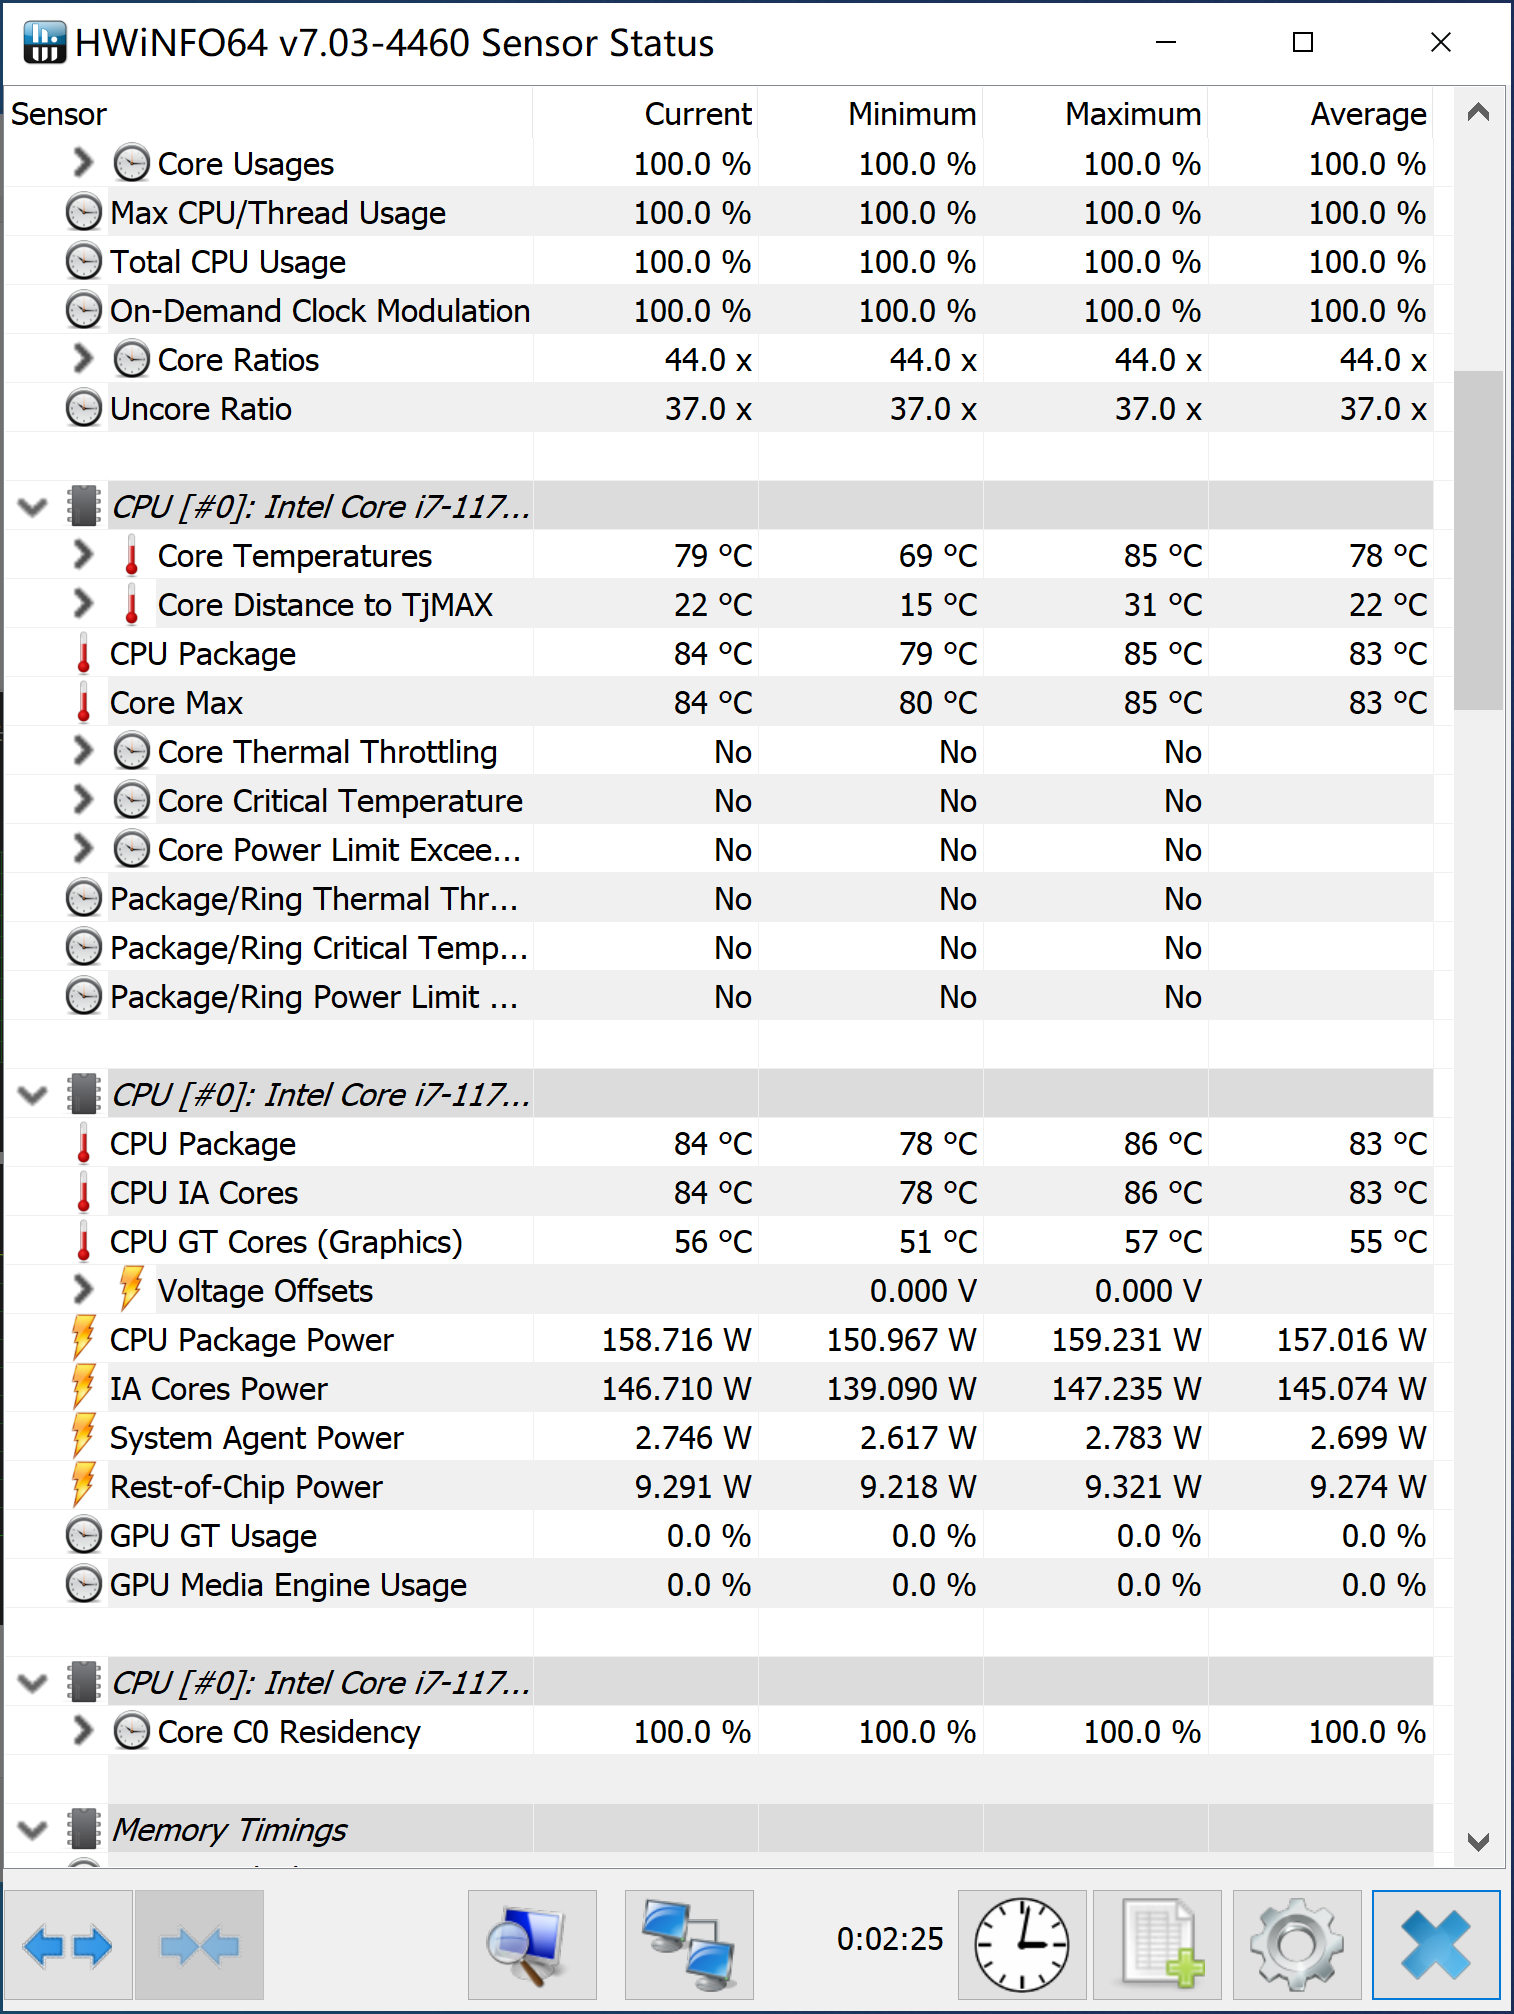
Task: Expand Core Distance to TjMAX row
Action: [84, 604]
